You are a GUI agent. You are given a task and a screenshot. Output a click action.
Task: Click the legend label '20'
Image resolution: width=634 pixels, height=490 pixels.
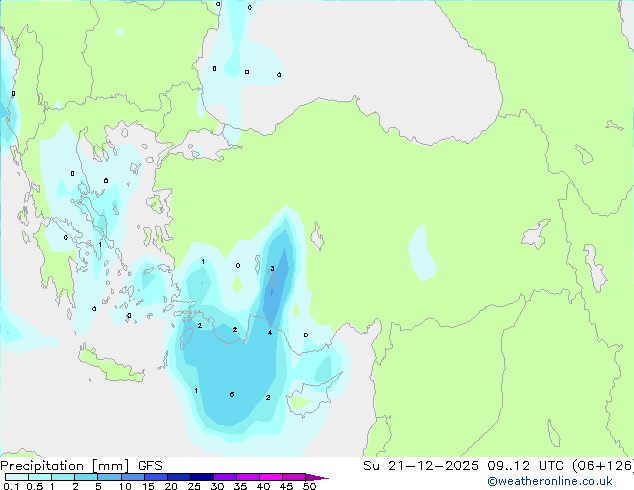[x=171, y=486]
